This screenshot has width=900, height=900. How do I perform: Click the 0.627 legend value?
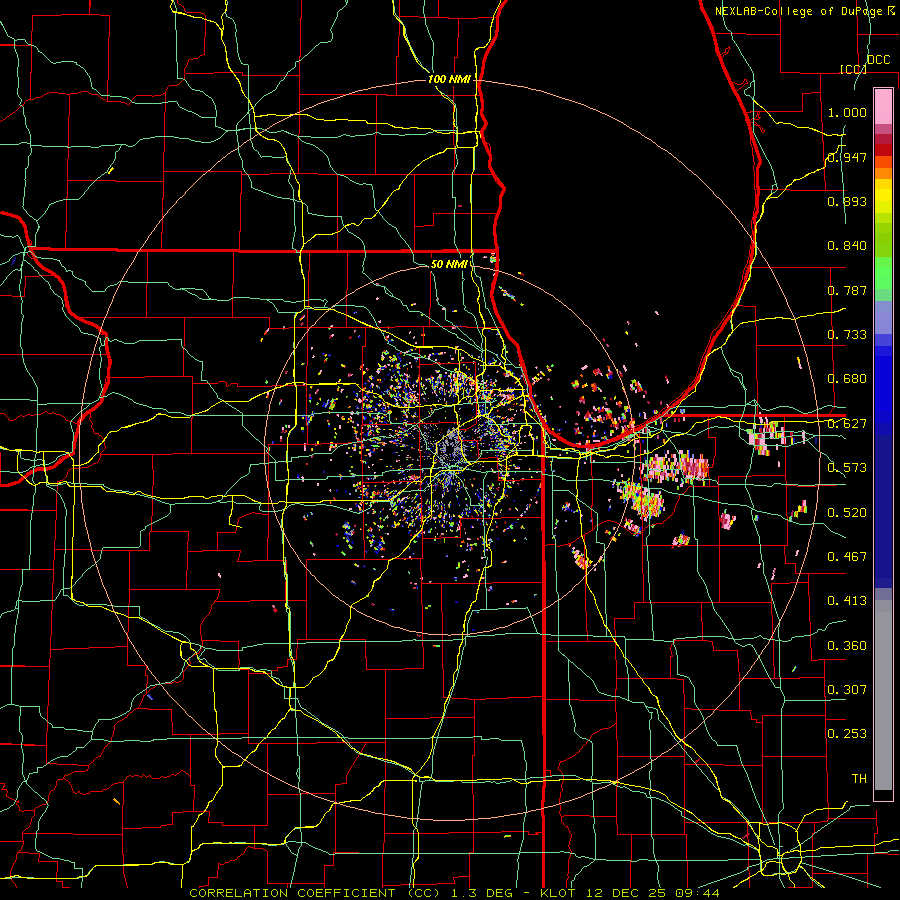[847, 424]
